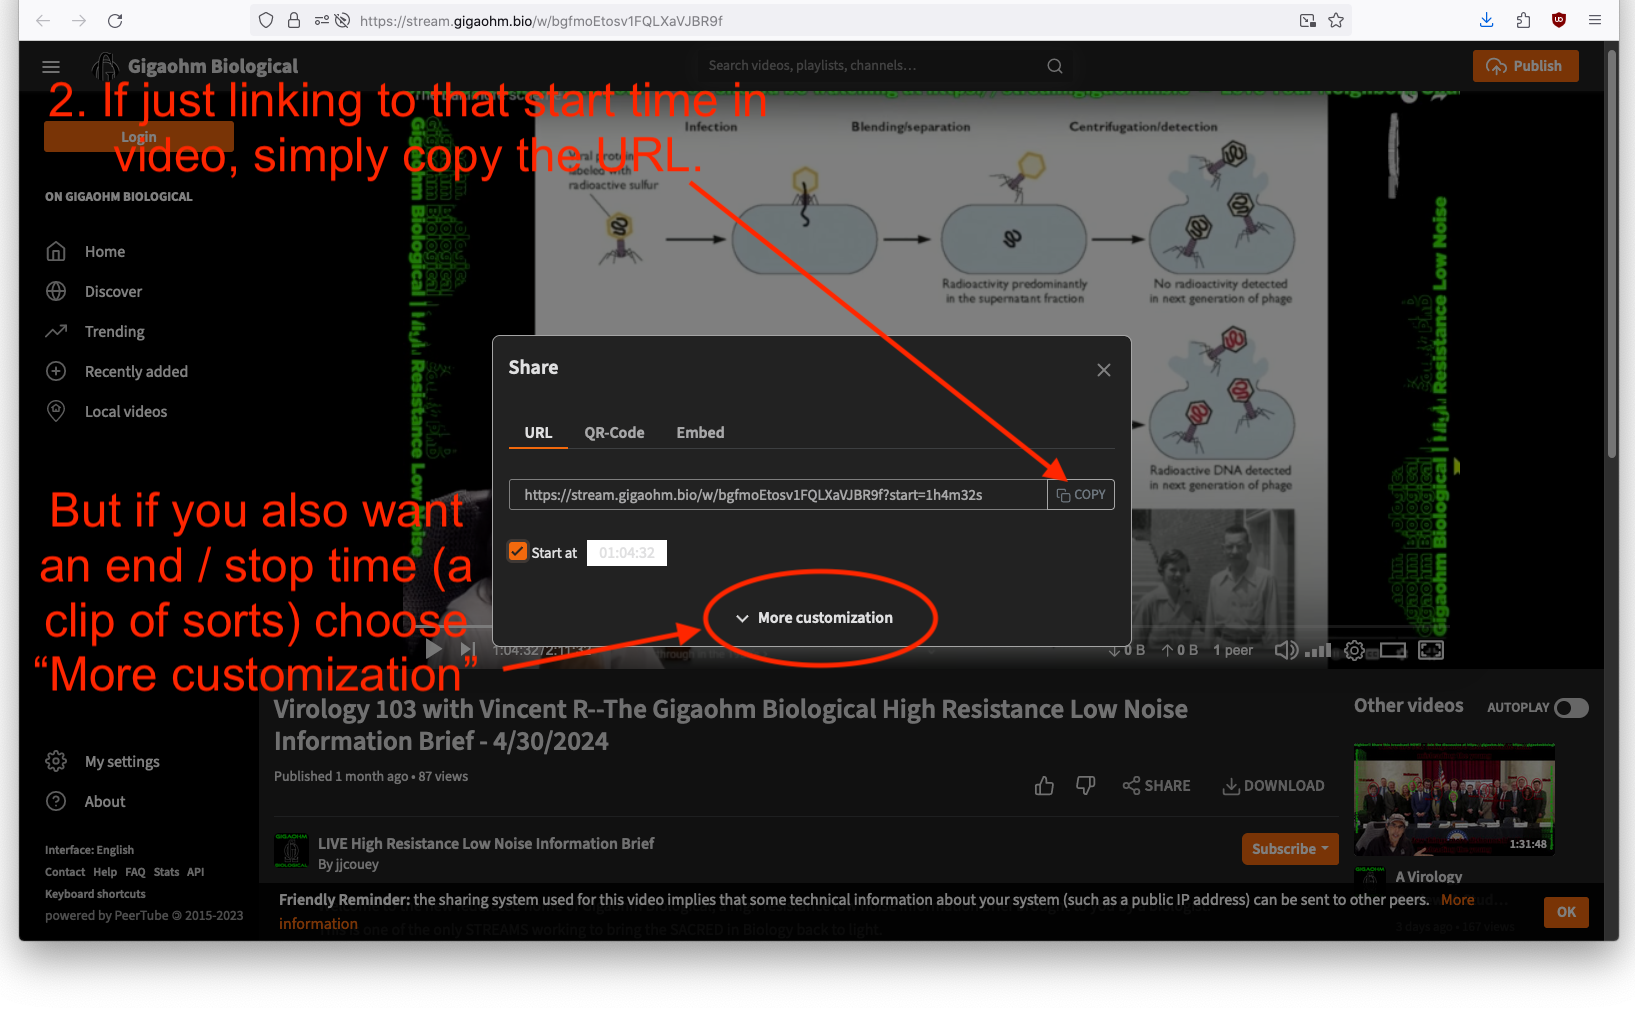Select the URL tab
The height and width of the screenshot is (1015, 1635).
pyautogui.click(x=538, y=433)
